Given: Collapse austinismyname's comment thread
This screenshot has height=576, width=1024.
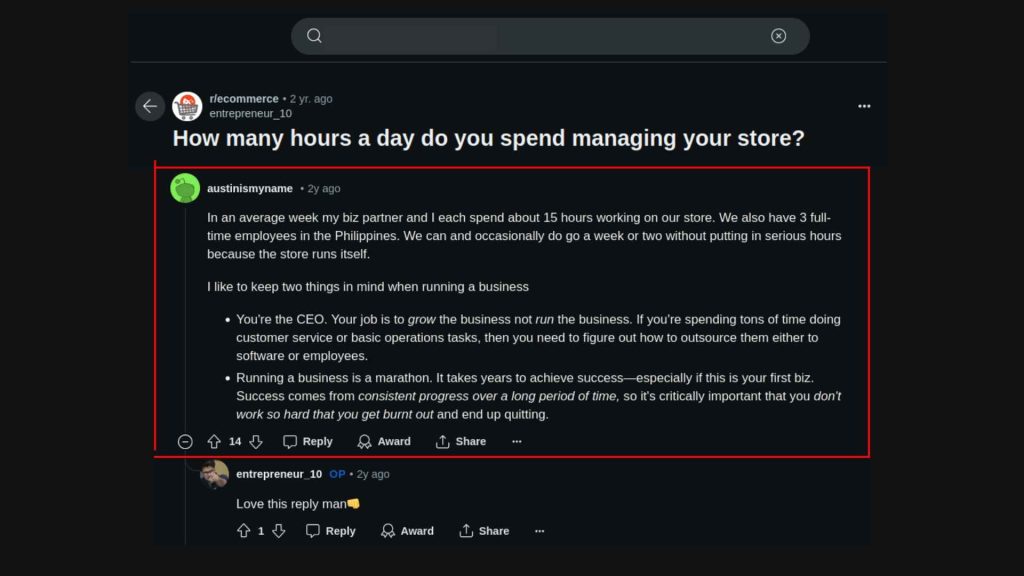Looking at the screenshot, I should click(185, 442).
